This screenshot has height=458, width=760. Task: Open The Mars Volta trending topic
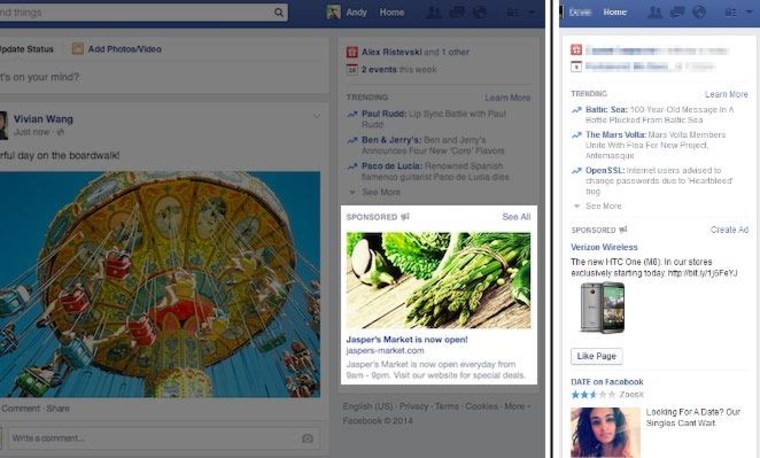tap(616, 134)
